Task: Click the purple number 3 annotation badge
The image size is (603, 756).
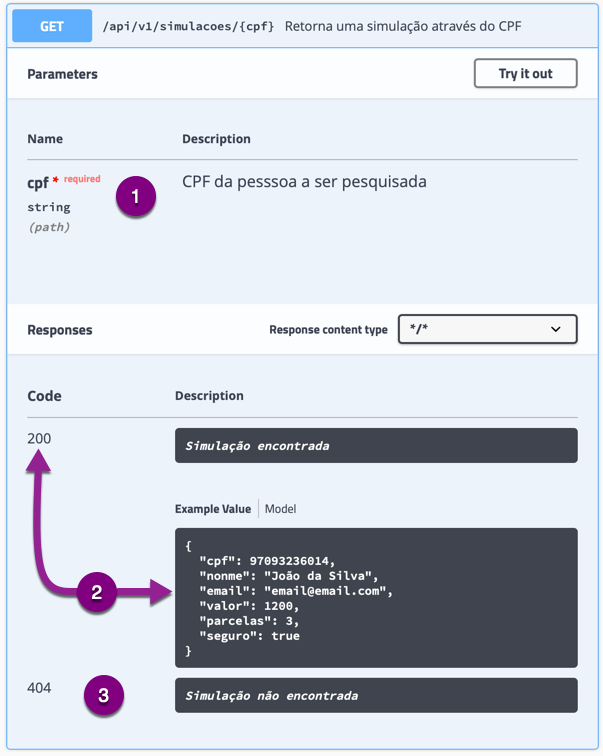Action: [104, 695]
